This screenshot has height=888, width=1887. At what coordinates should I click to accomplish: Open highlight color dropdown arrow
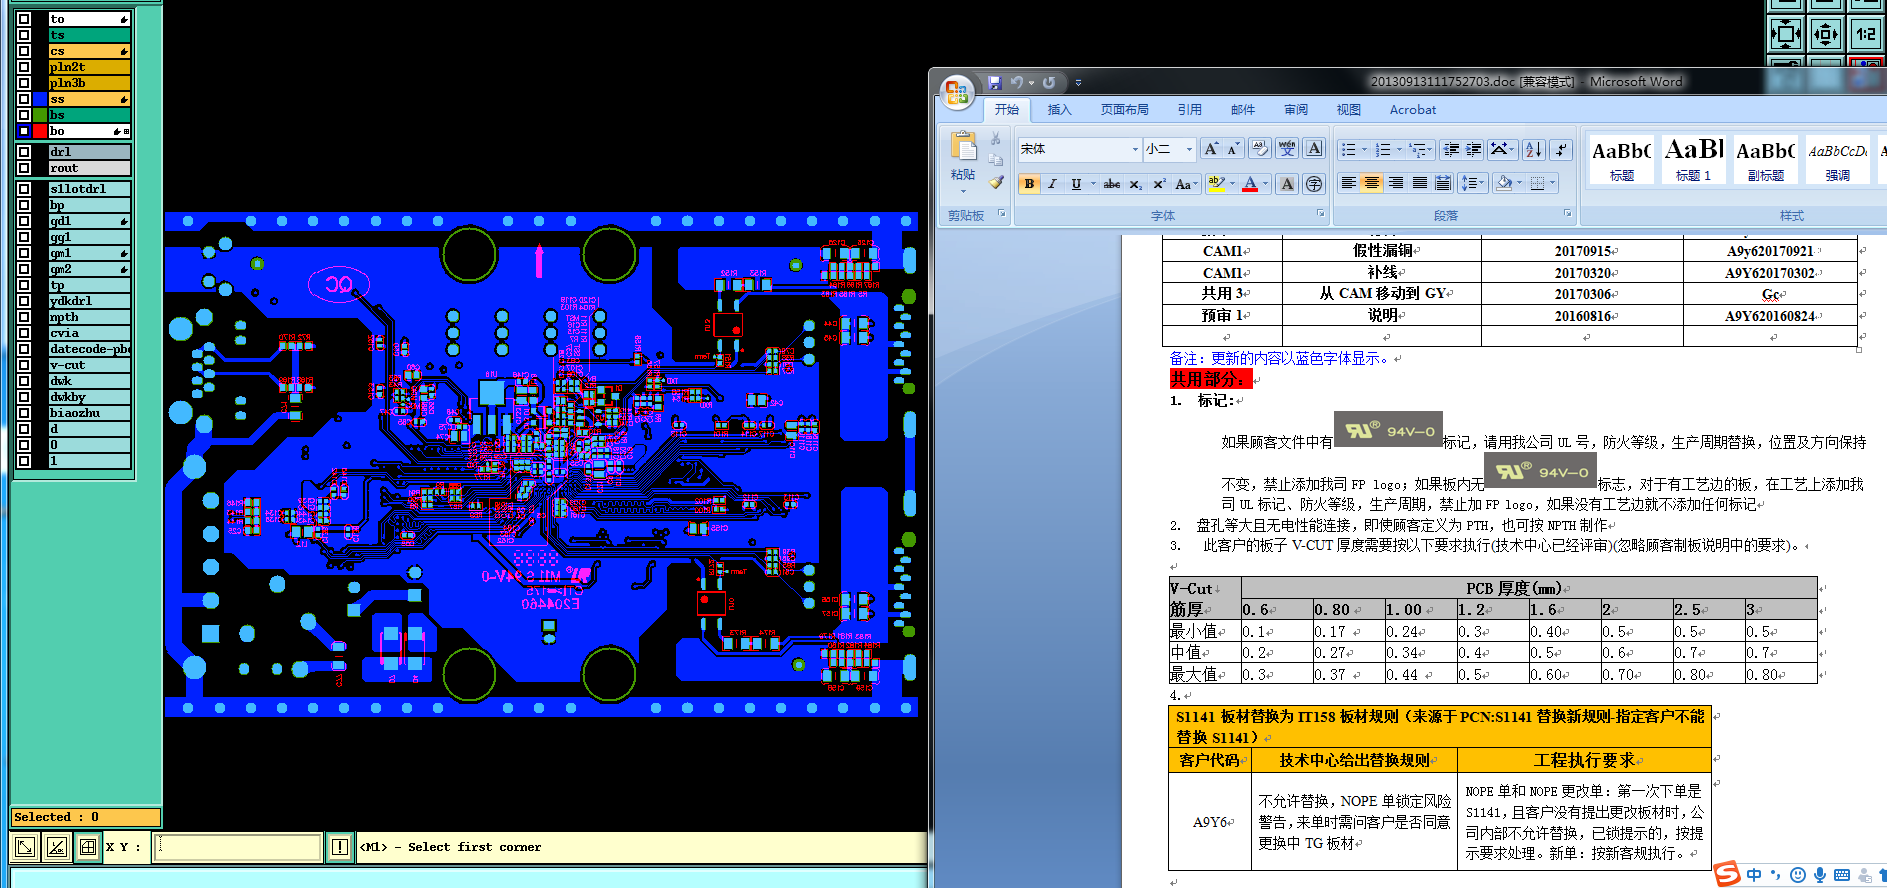(x=1232, y=184)
